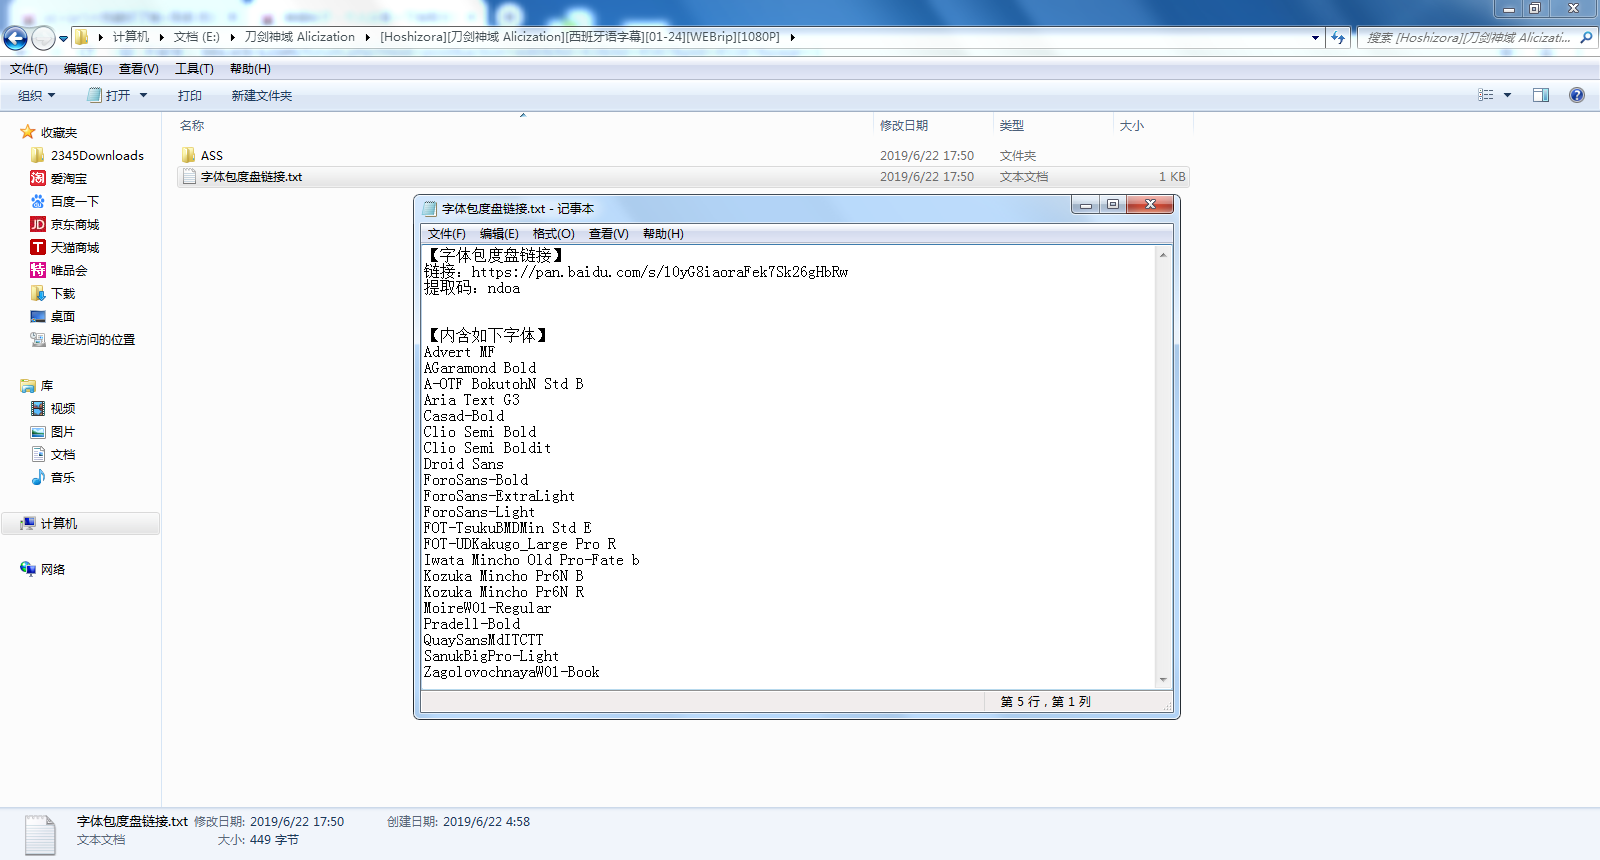Click the refresh button beside address bar
The height and width of the screenshot is (860, 1600).
click(x=1338, y=37)
